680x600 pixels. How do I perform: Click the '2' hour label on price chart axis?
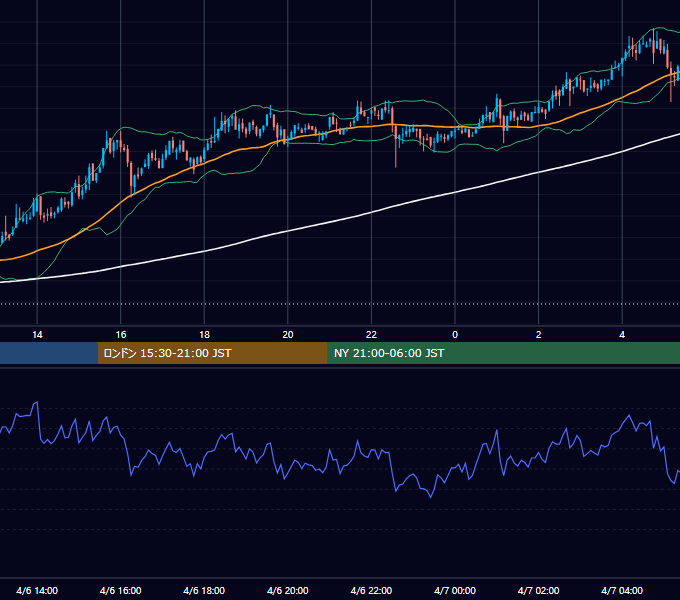pyautogui.click(x=539, y=335)
